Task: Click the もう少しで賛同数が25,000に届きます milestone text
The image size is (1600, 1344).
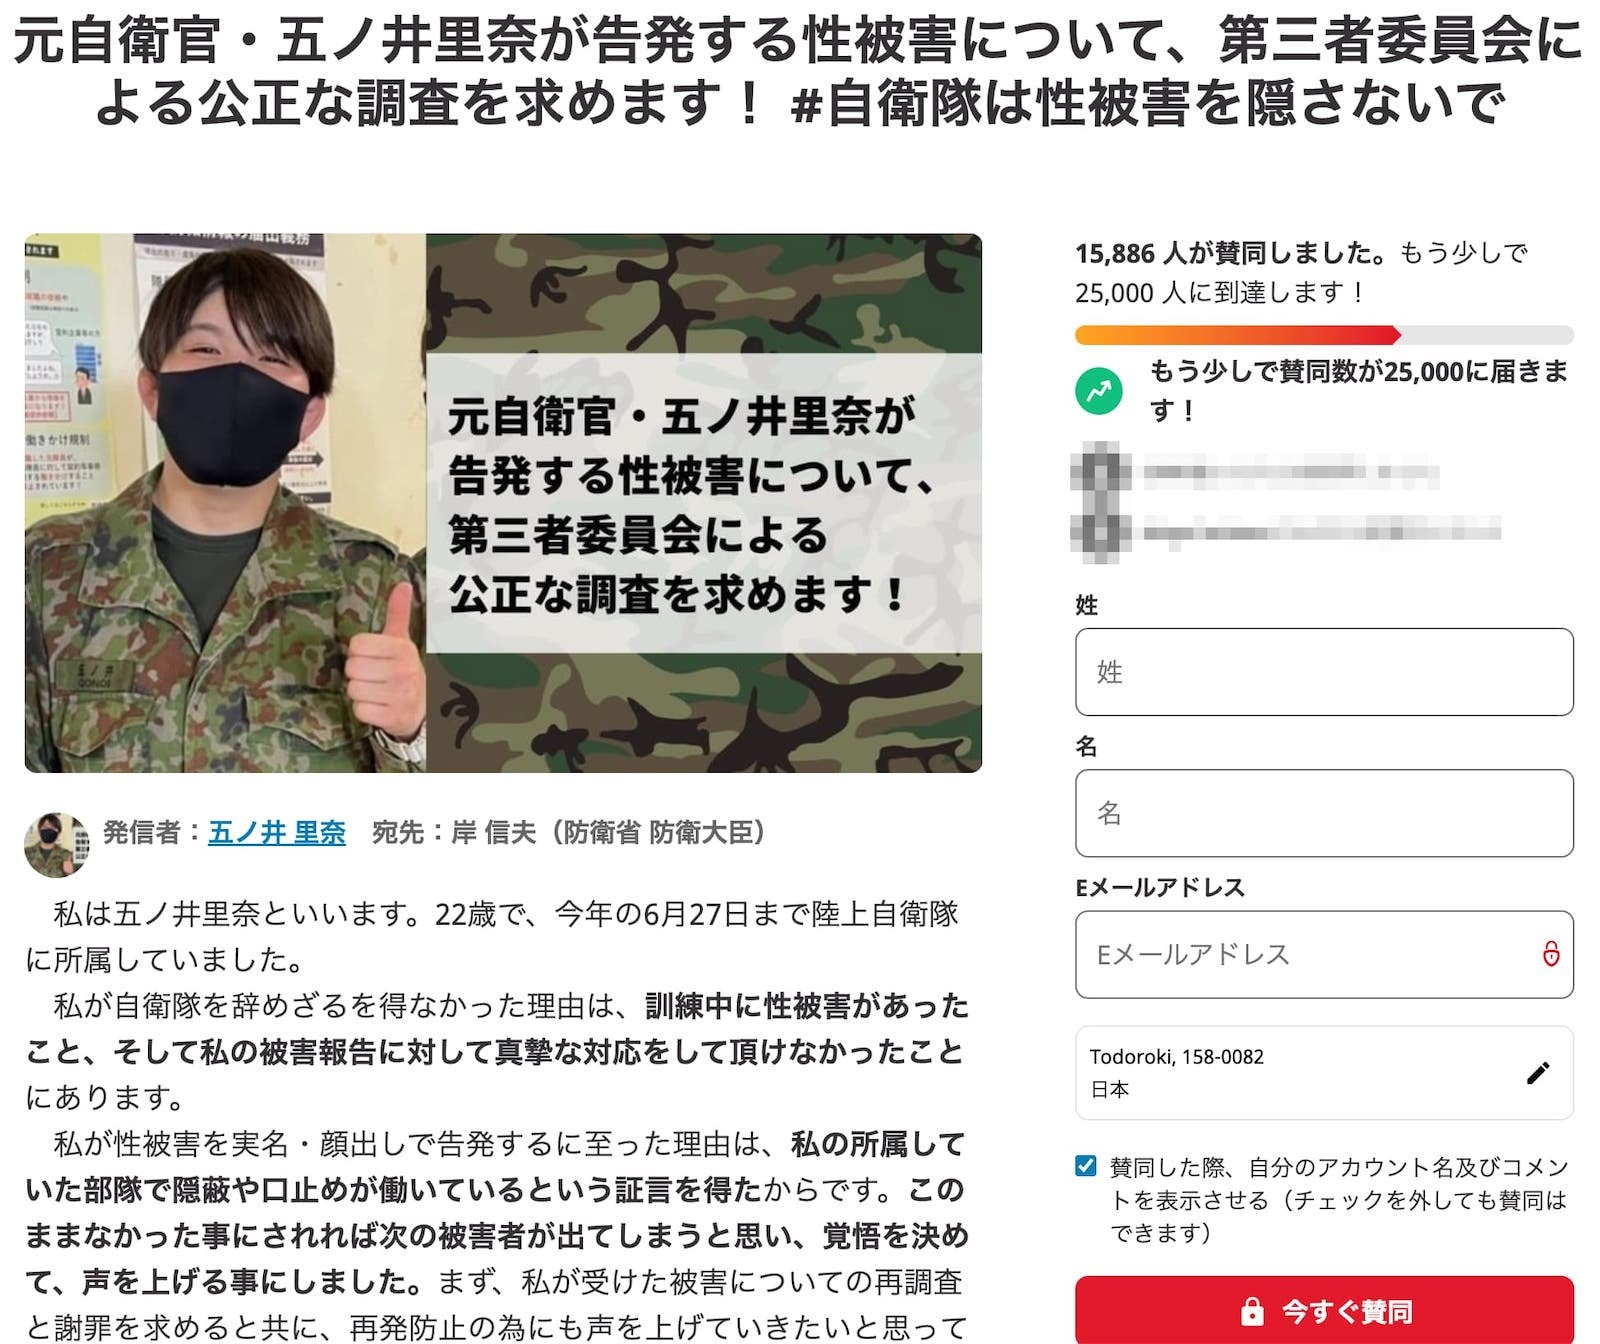Action: [x=1359, y=390]
